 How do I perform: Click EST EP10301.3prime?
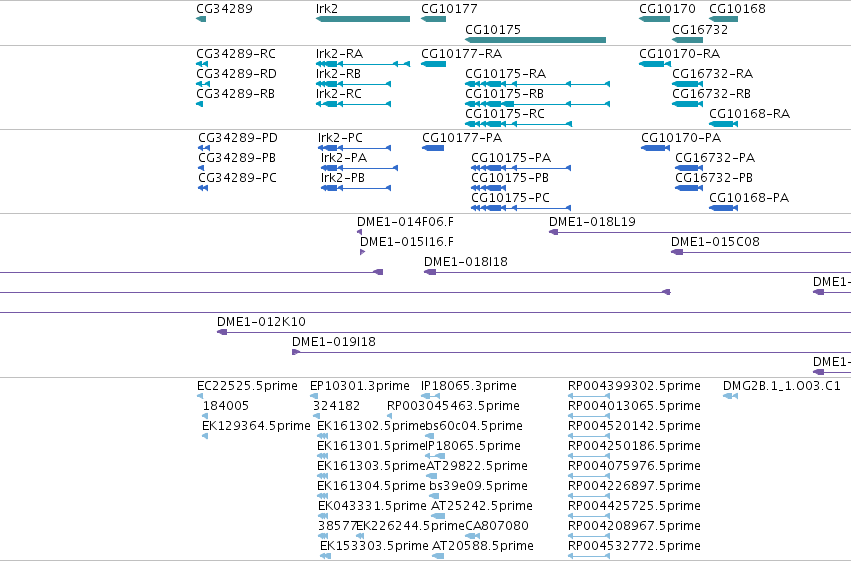360,386
